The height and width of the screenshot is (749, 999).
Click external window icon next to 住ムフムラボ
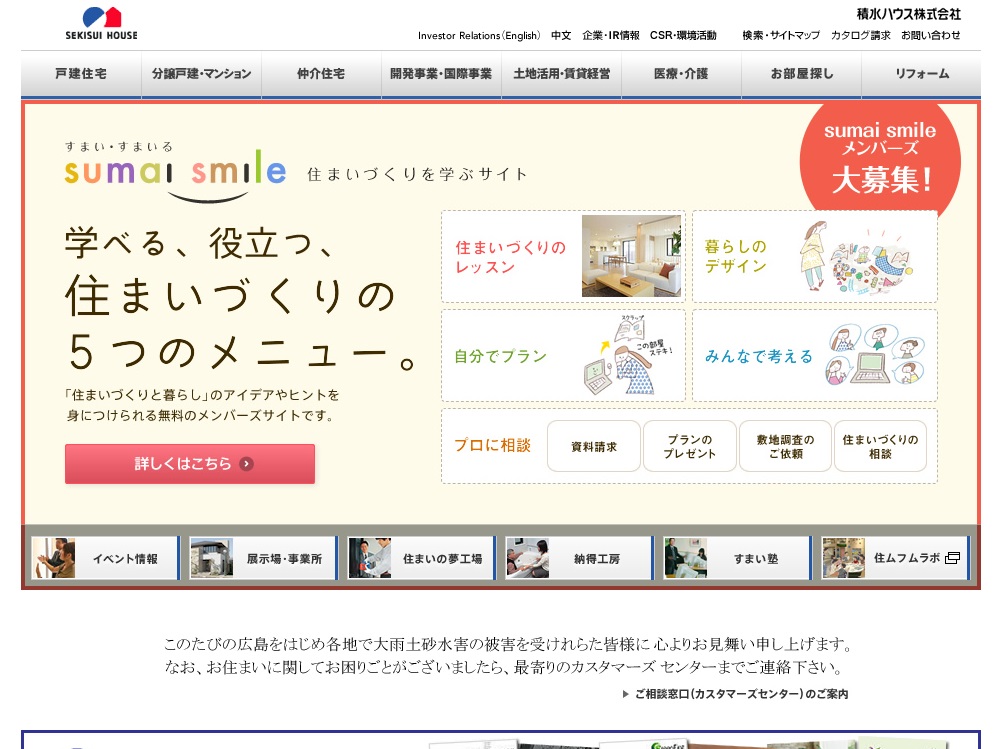952,558
